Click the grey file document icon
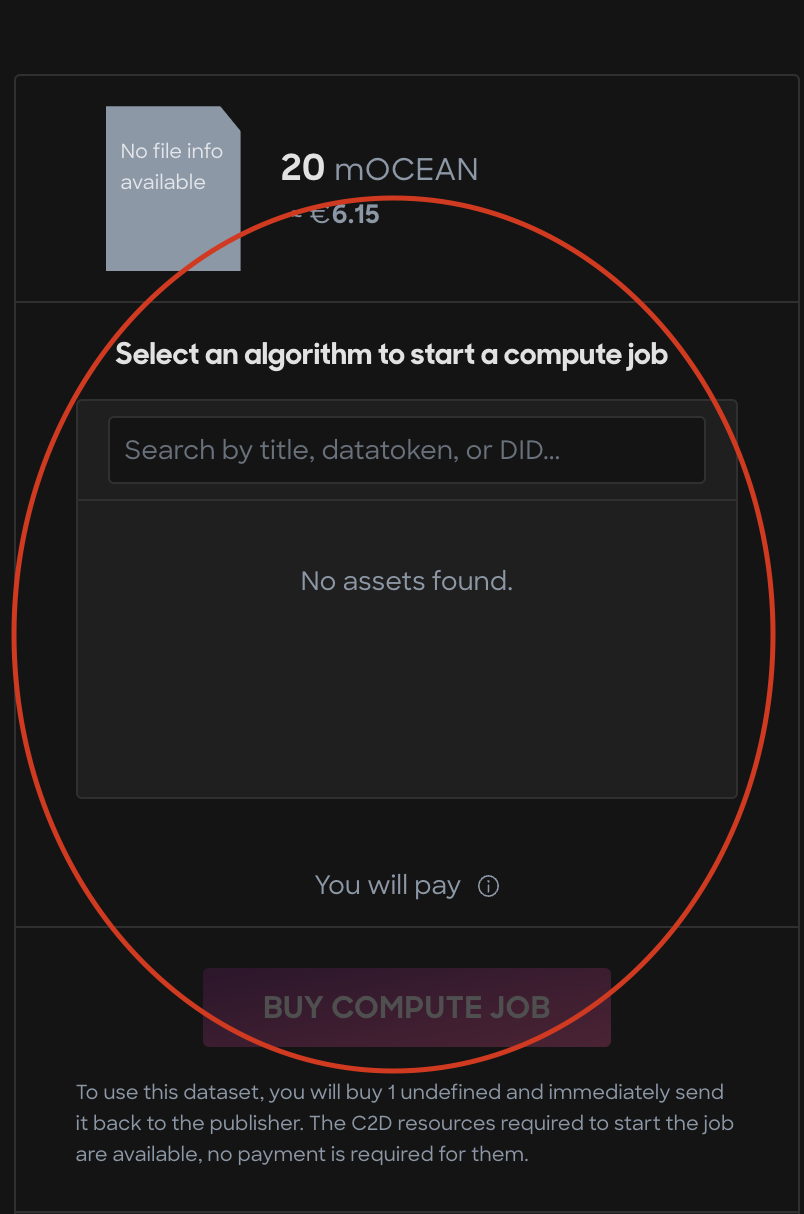The height and width of the screenshot is (1214, 804). point(173,188)
